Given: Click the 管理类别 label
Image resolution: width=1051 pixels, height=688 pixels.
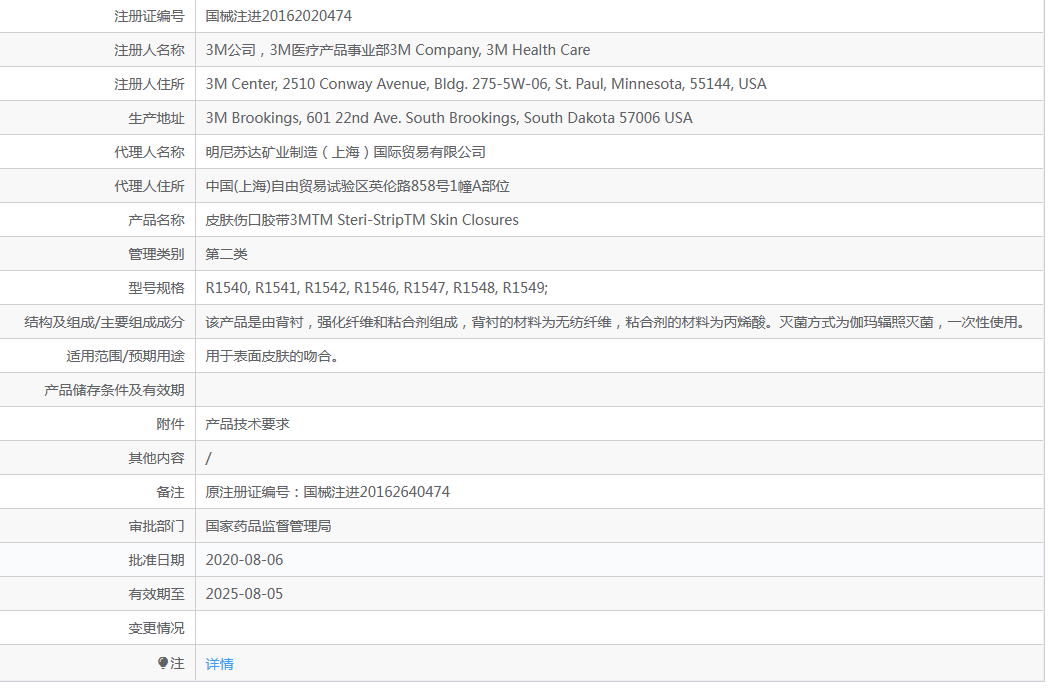Looking at the screenshot, I should (156, 254).
